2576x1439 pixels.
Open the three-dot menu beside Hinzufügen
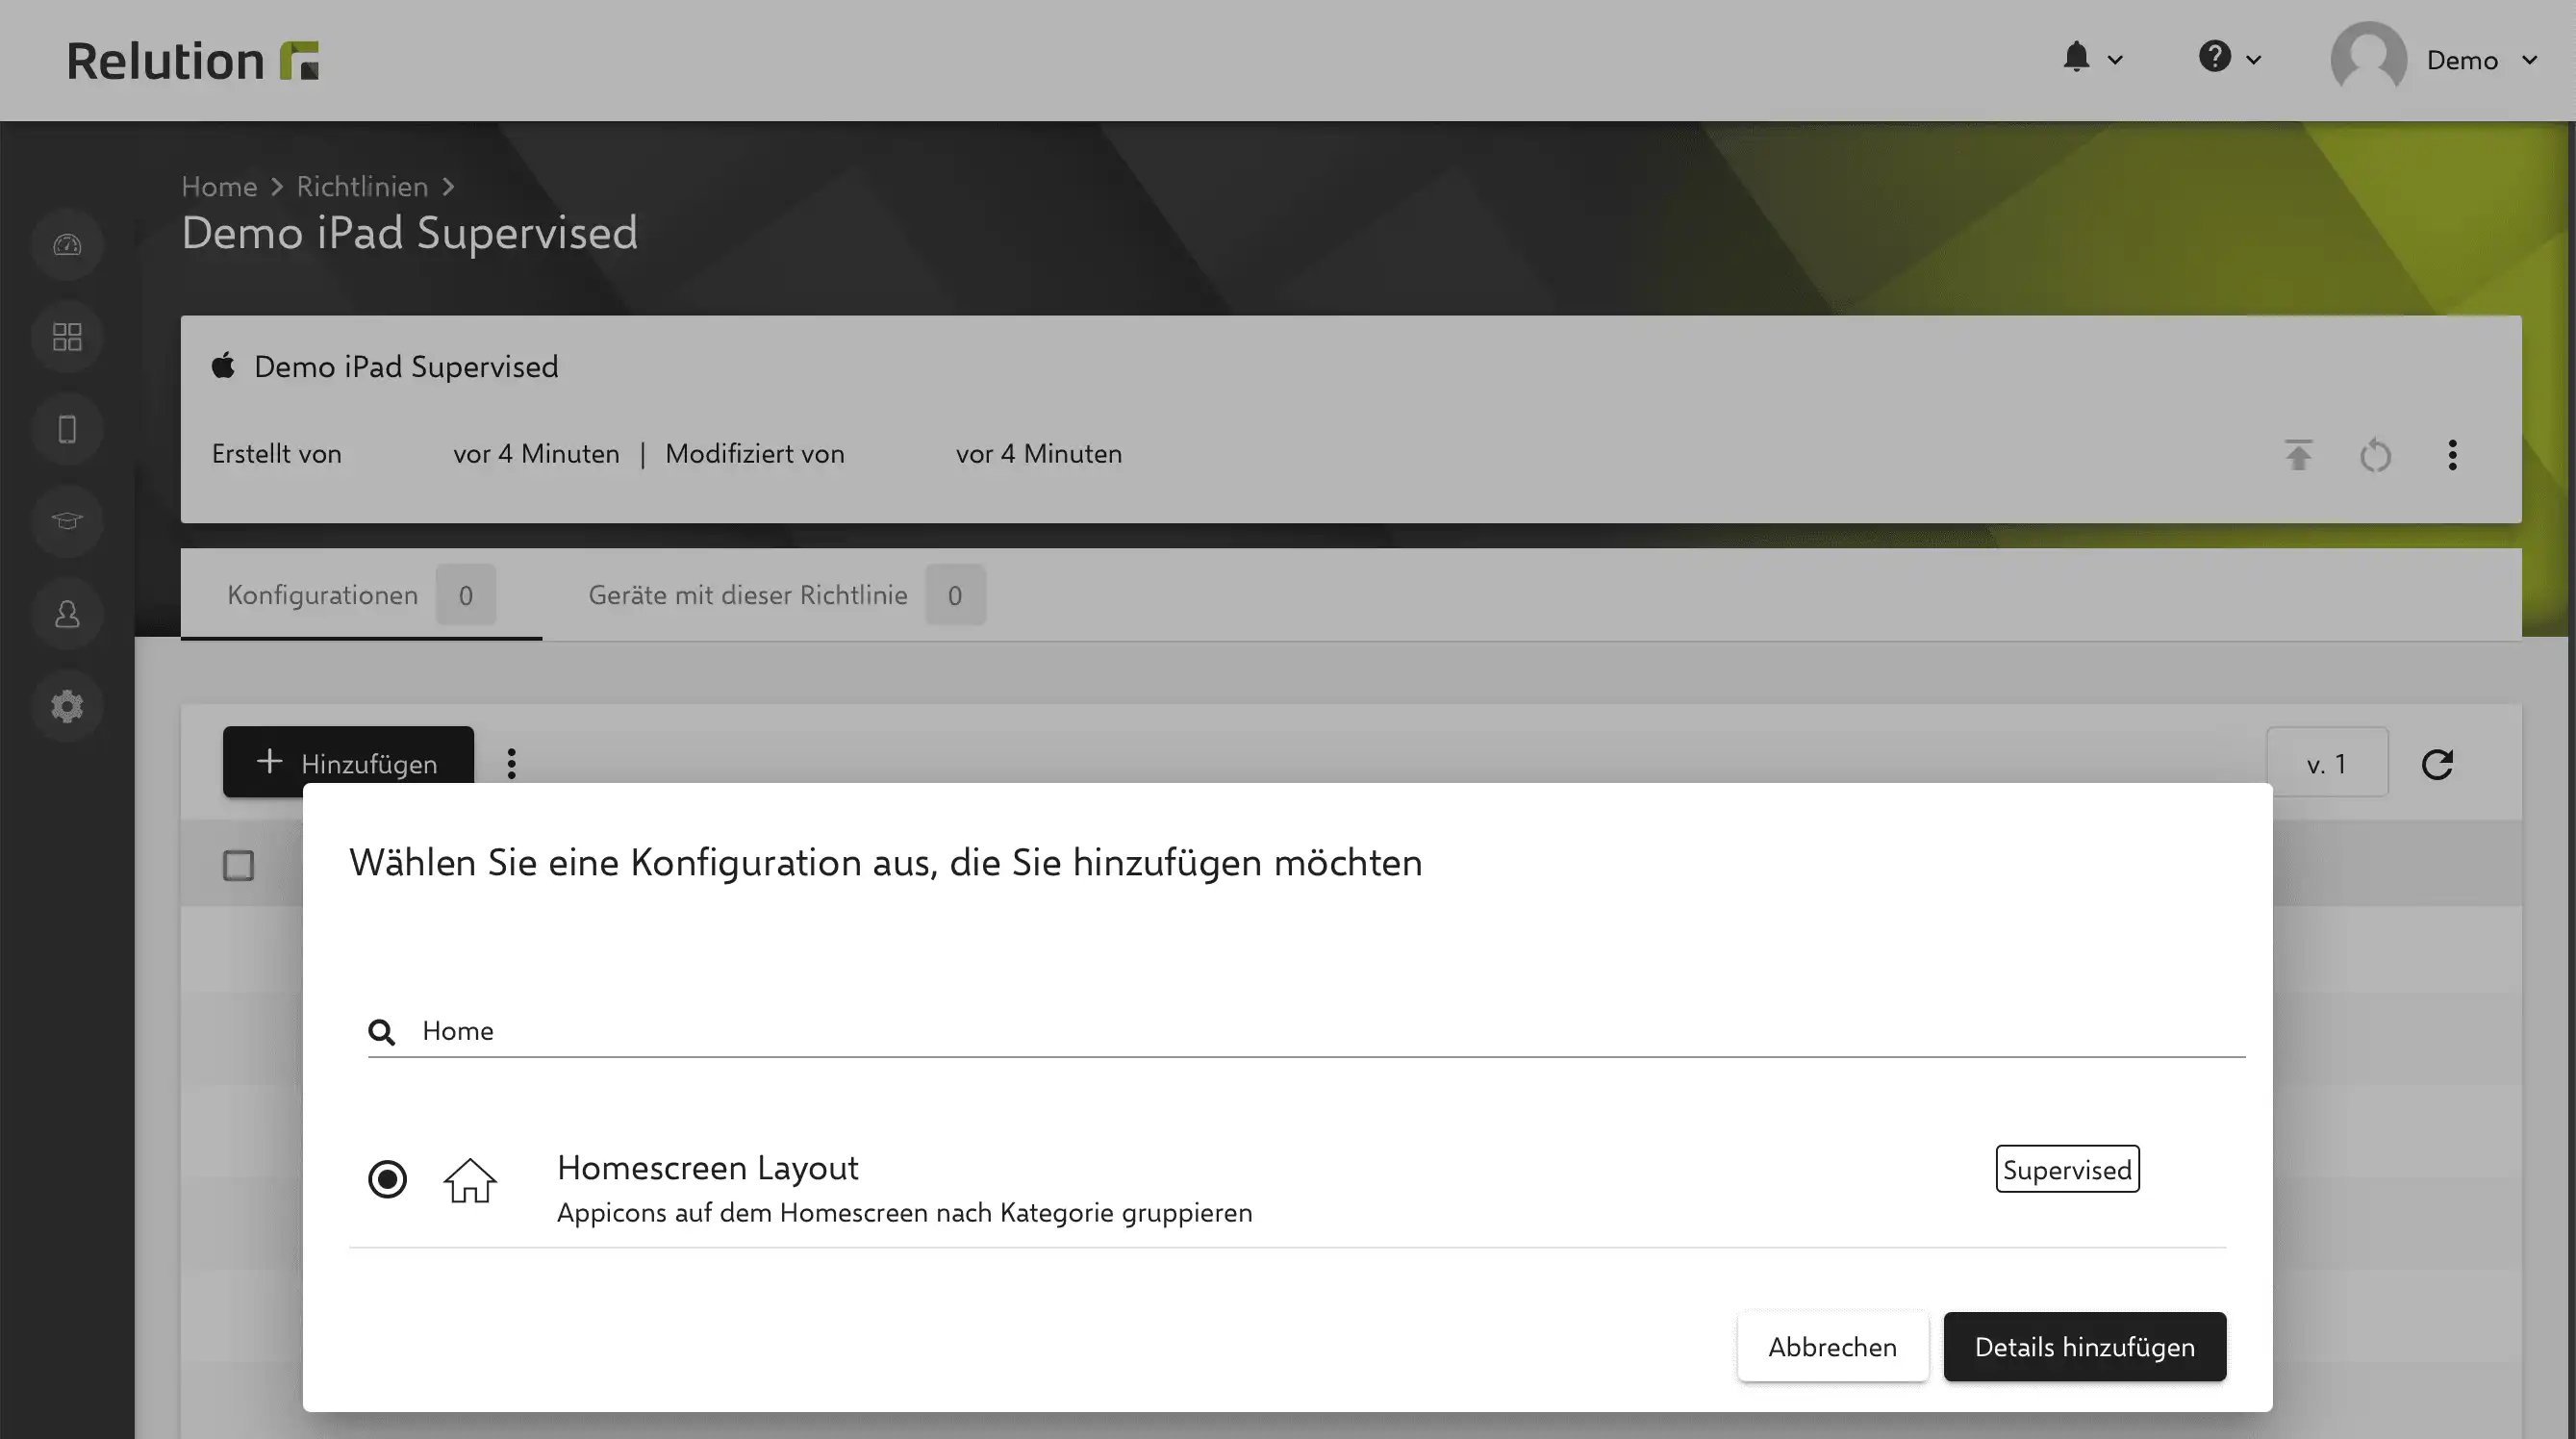(511, 764)
